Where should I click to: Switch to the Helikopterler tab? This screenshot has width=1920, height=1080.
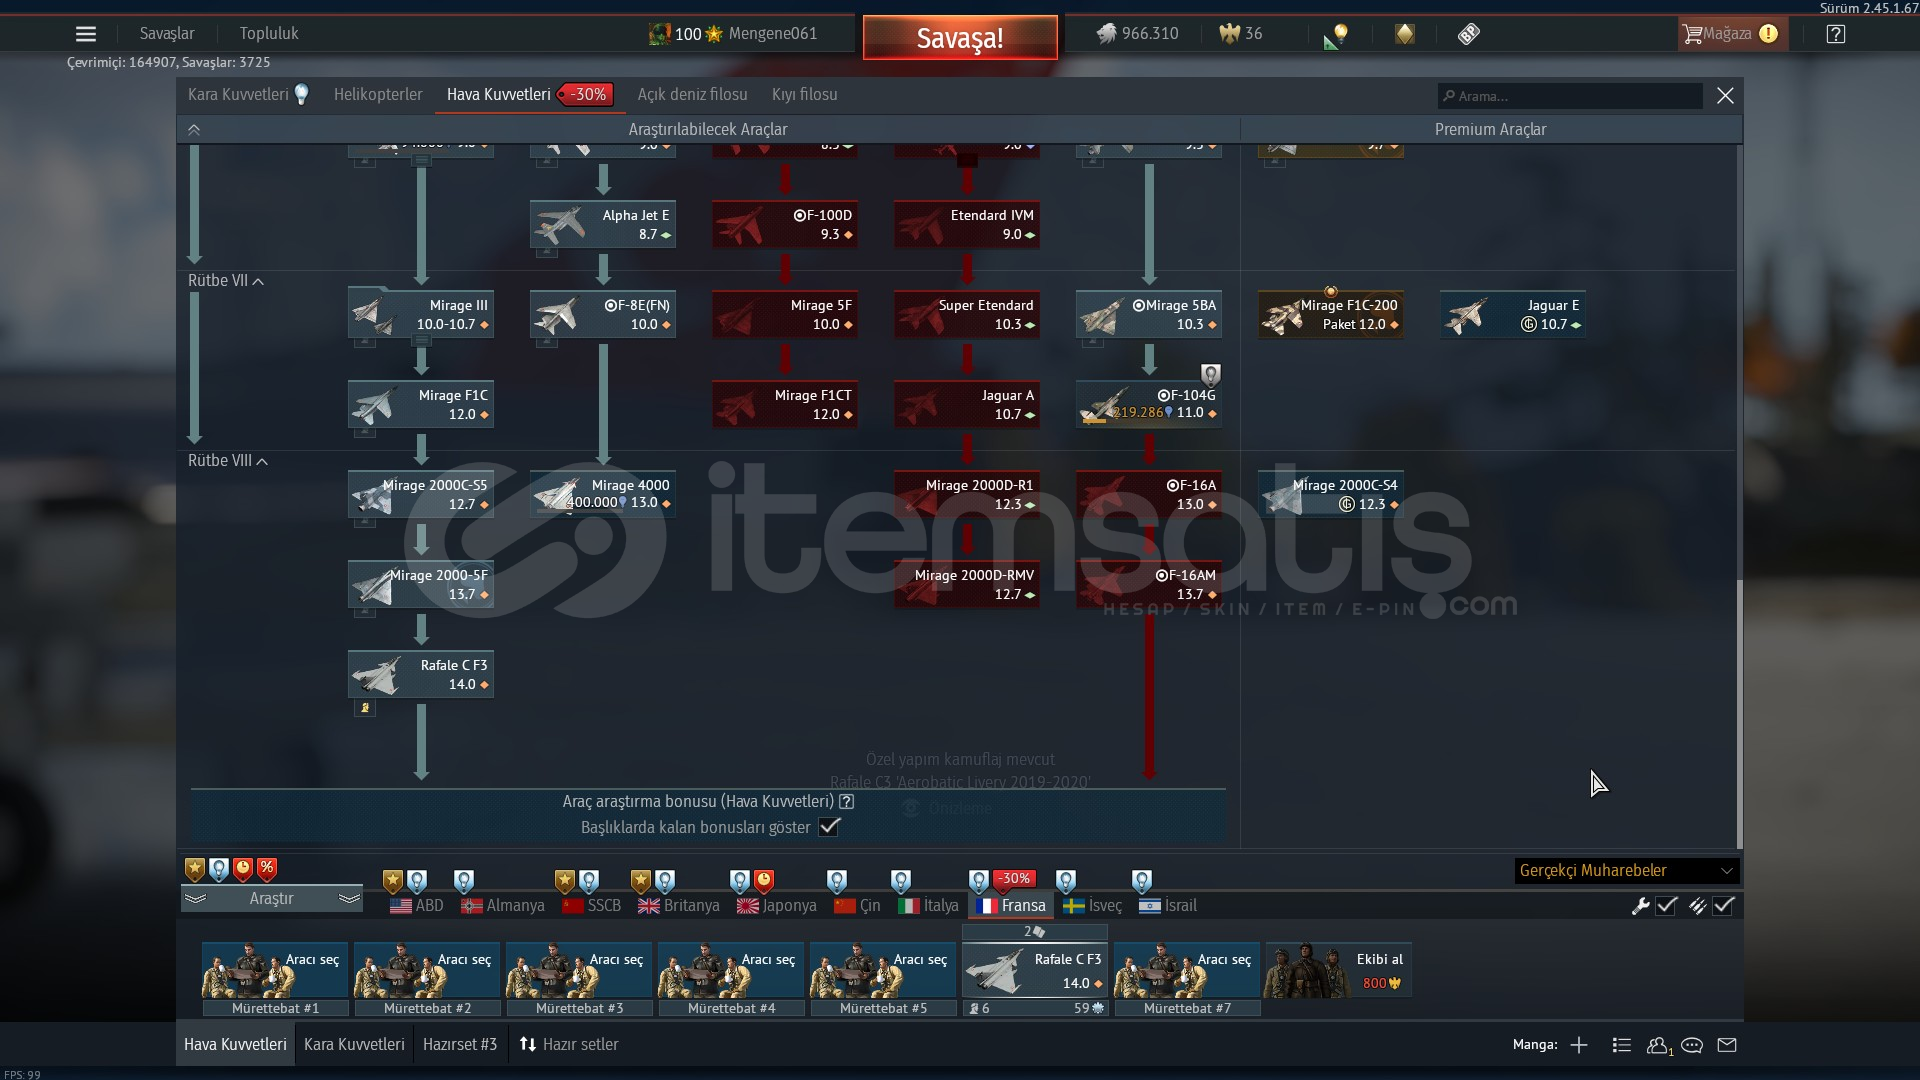pyautogui.click(x=378, y=95)
